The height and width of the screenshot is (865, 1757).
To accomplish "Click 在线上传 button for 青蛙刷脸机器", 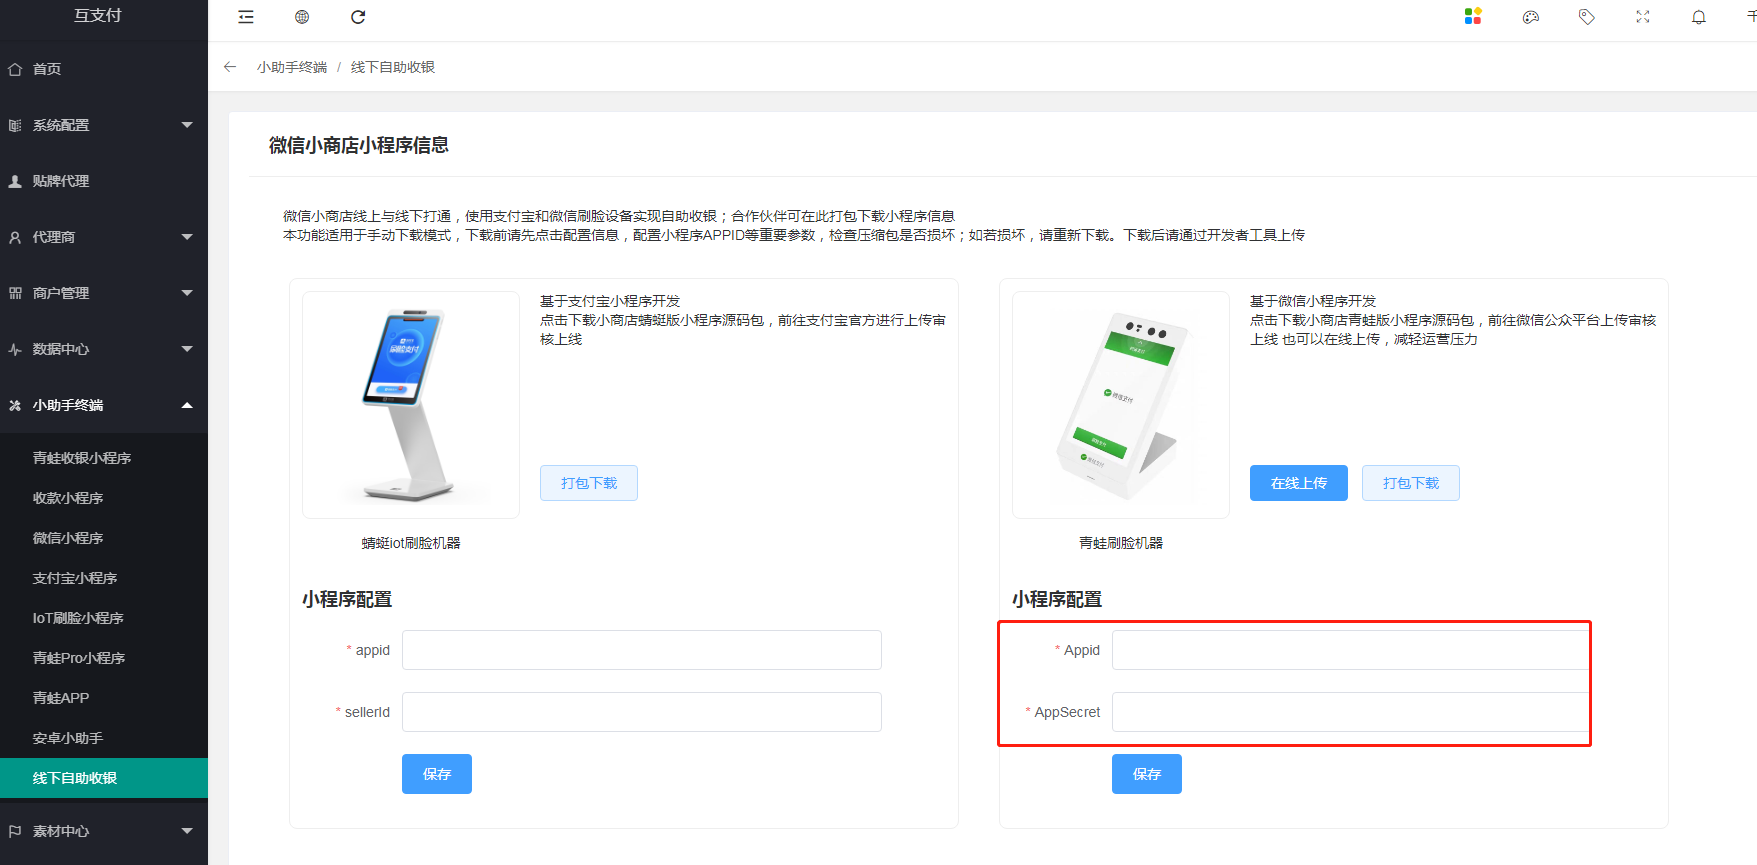I will [x=1299, y=483].
